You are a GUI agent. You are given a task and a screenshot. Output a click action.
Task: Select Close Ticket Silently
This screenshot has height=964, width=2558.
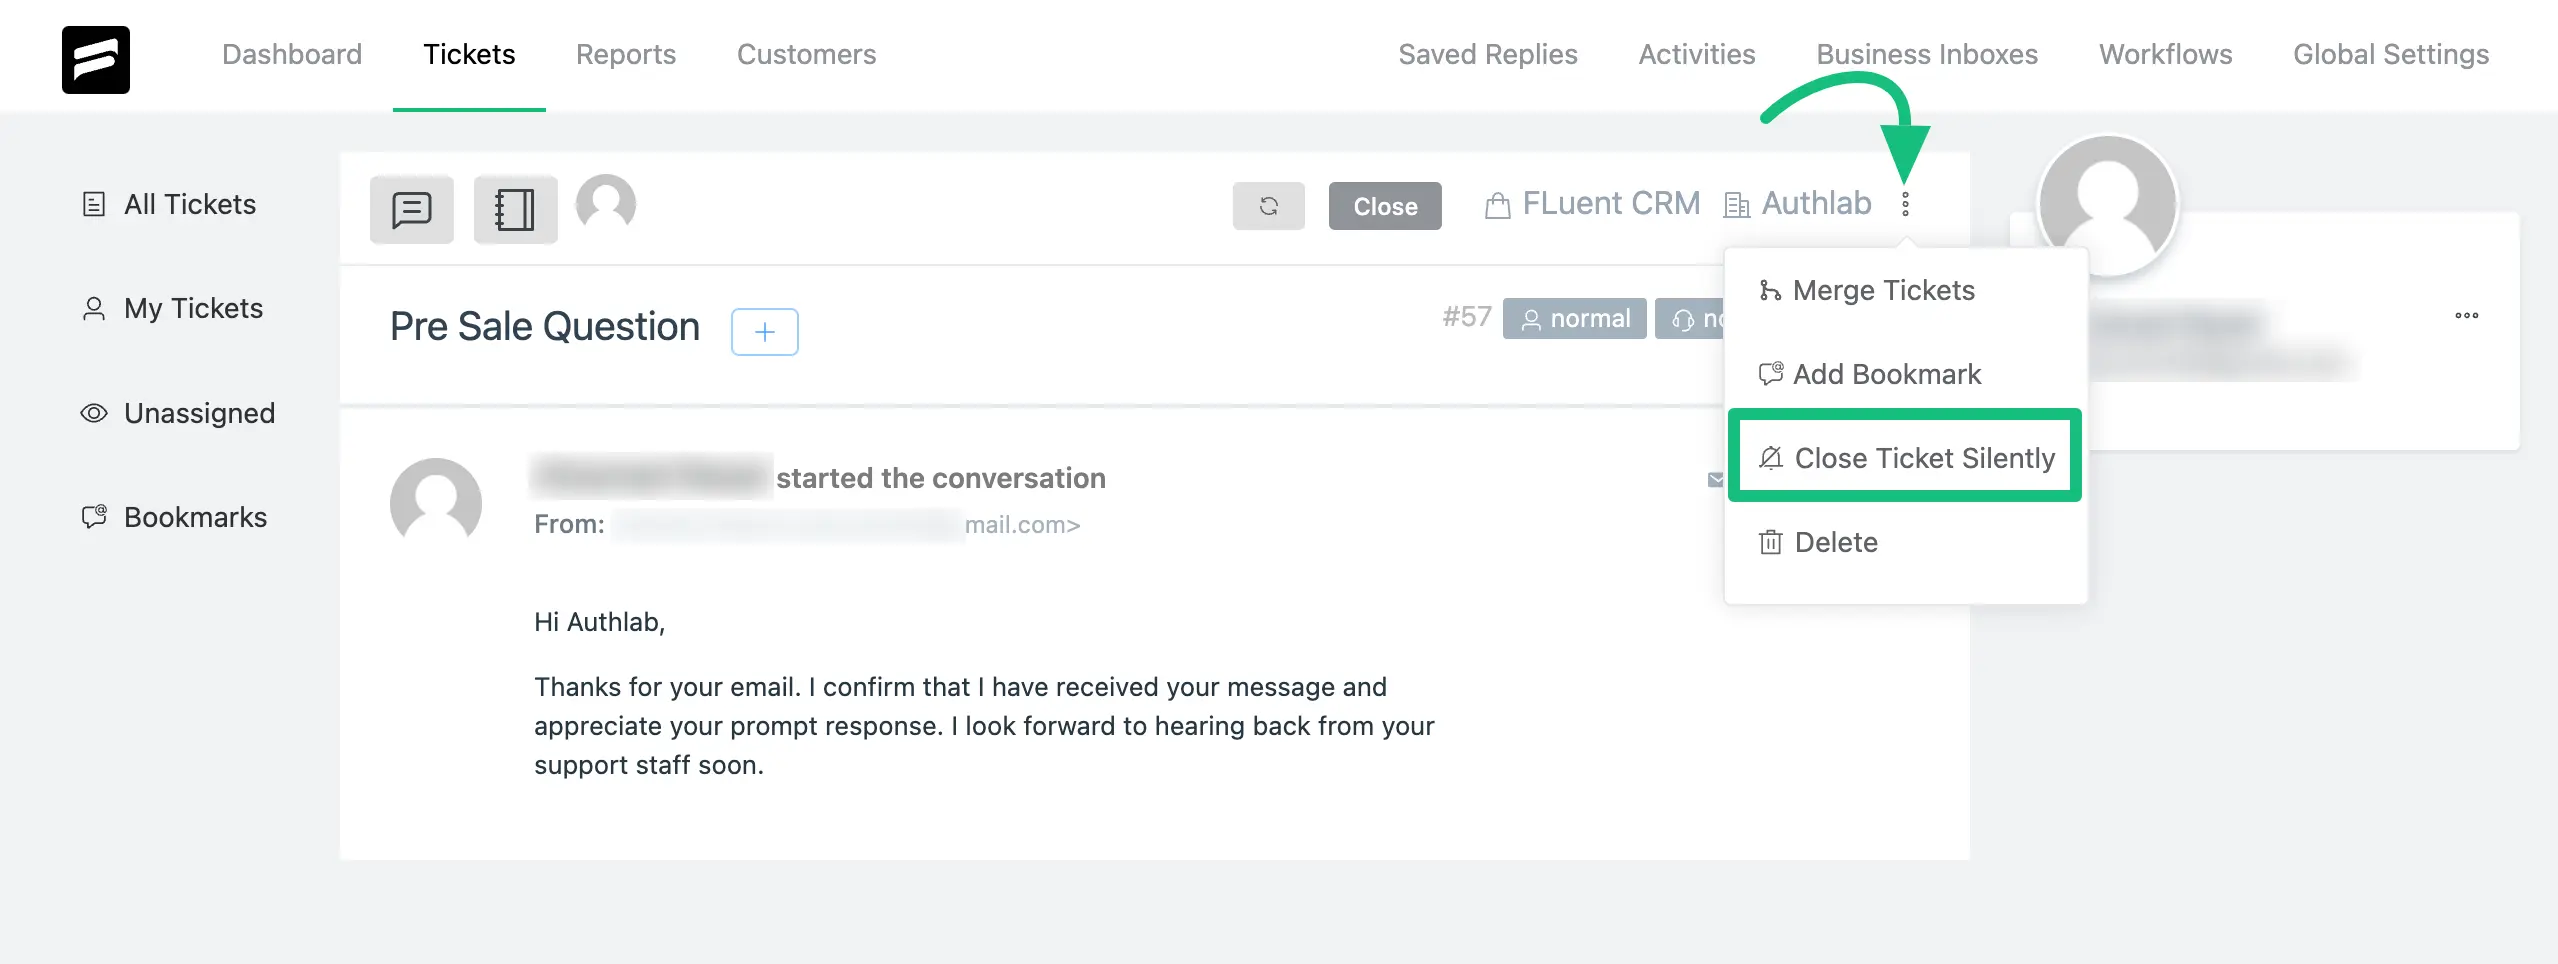point(1905,456)
